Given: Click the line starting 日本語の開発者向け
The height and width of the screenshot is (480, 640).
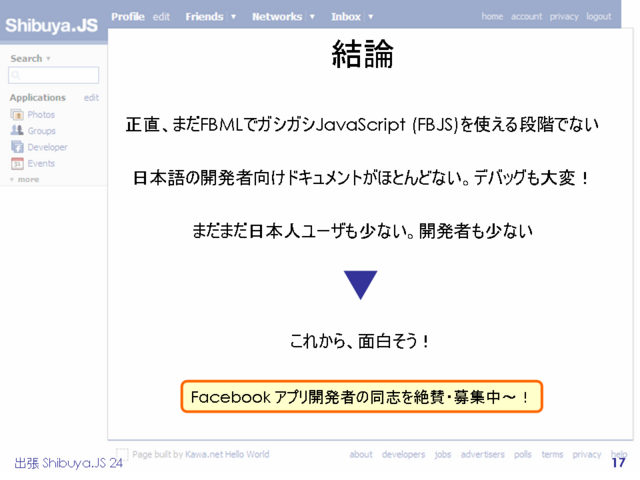Looking at the screenshot, I should [x=362, y=178].
